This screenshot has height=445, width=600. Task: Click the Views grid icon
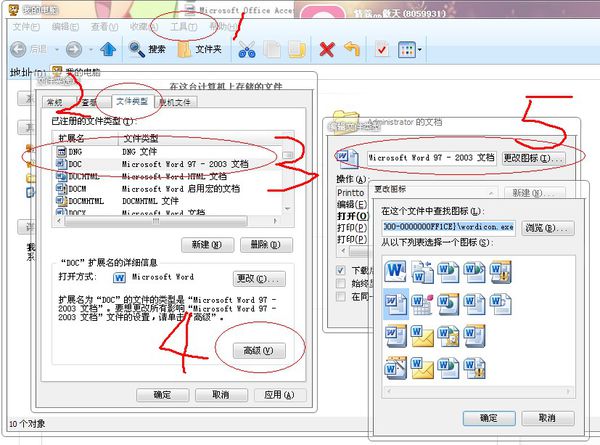[x=407, y=49]
